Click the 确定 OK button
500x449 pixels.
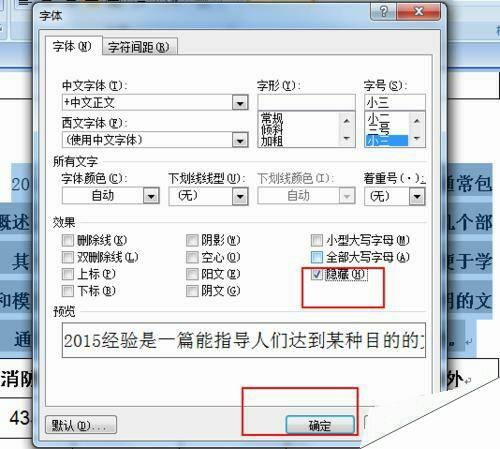point(320,425)
